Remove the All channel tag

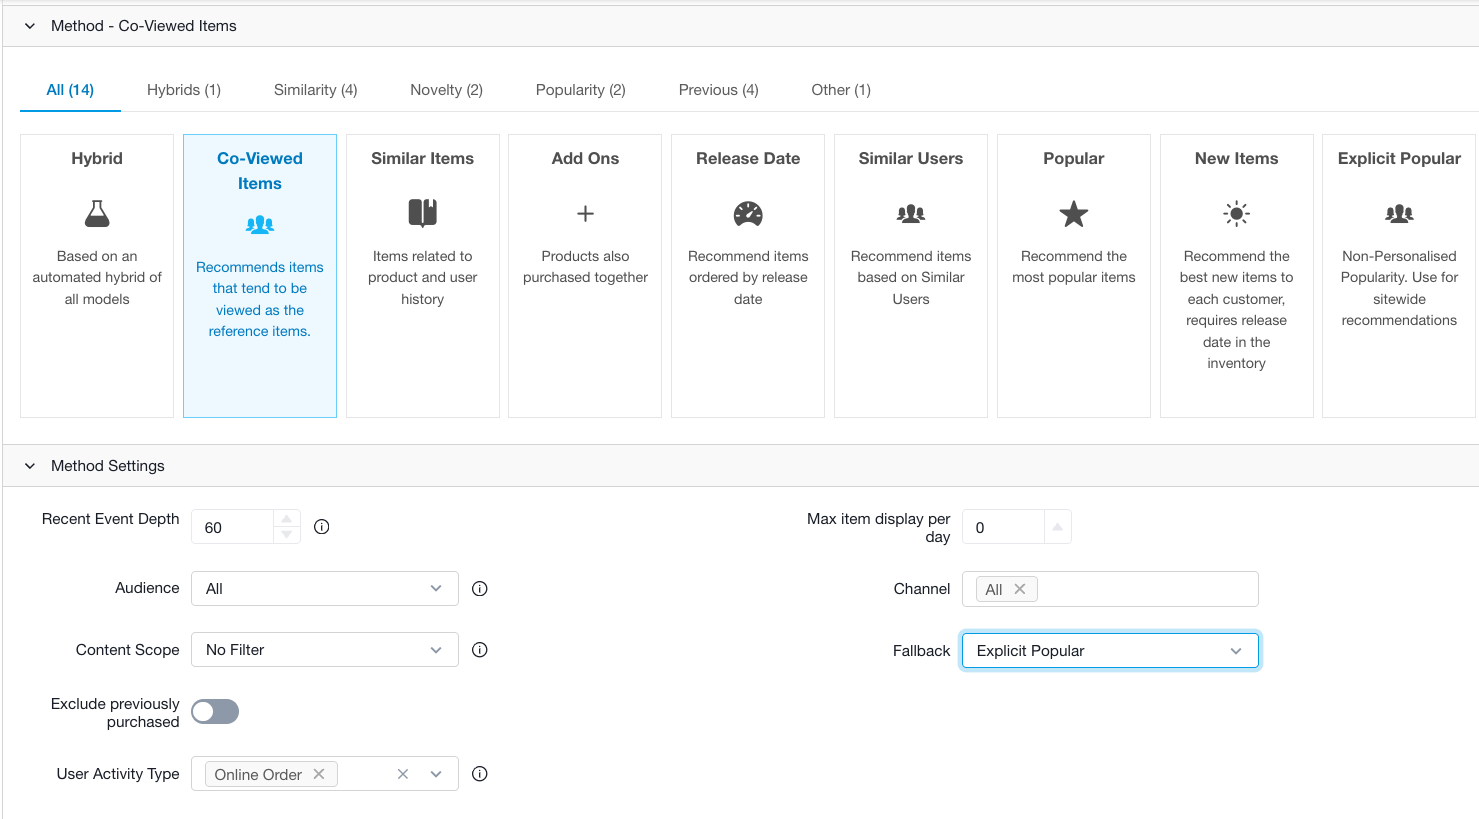[x=1020, y=589]
